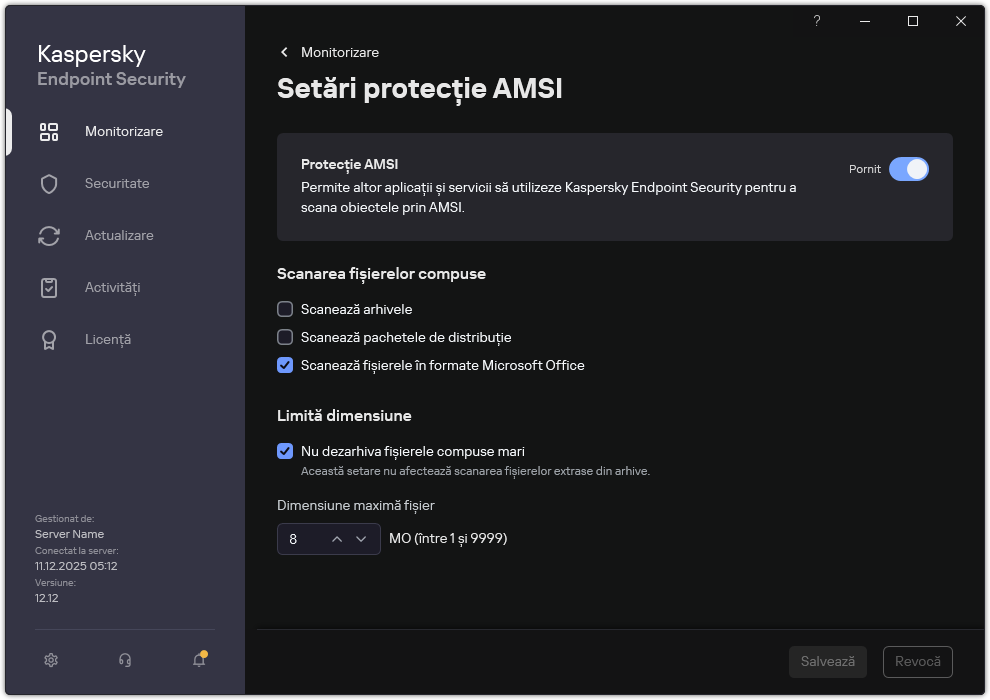Click the back arrow next to Monitorizare

(283, 52)
